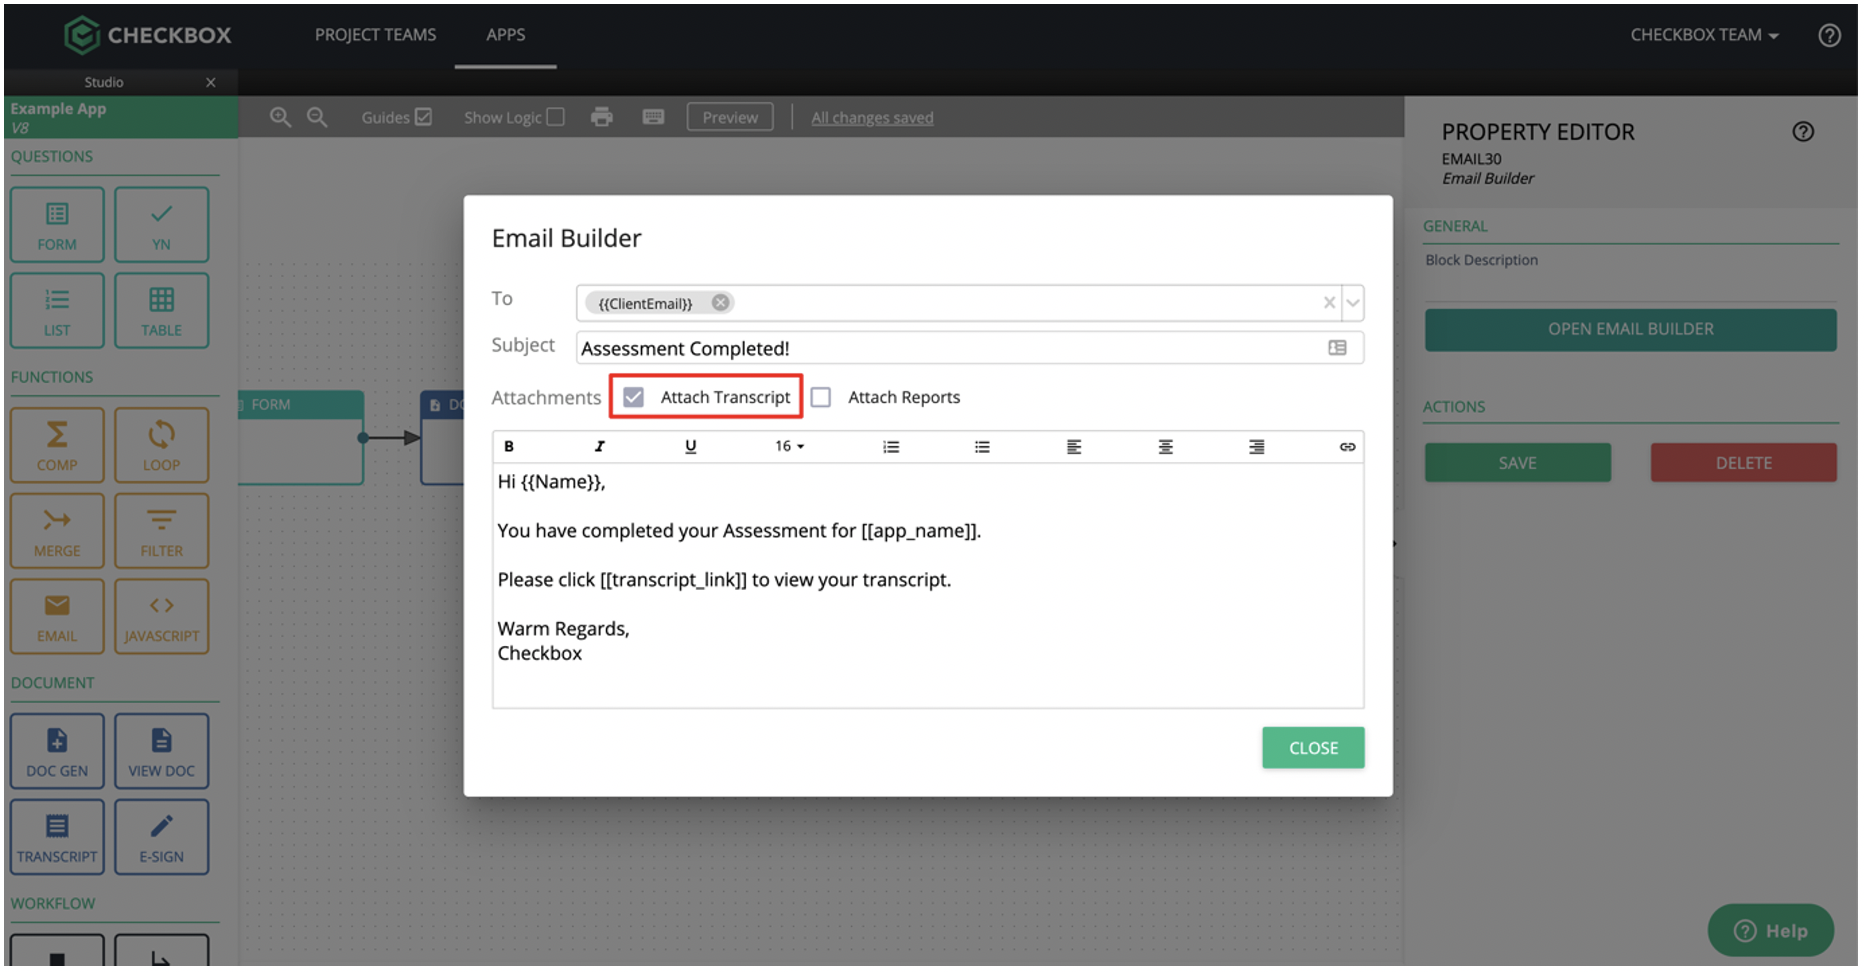The image size is (1864, 972).
Task: Uncheck Attach Transcript checkbox
Action: coord(633,398)
